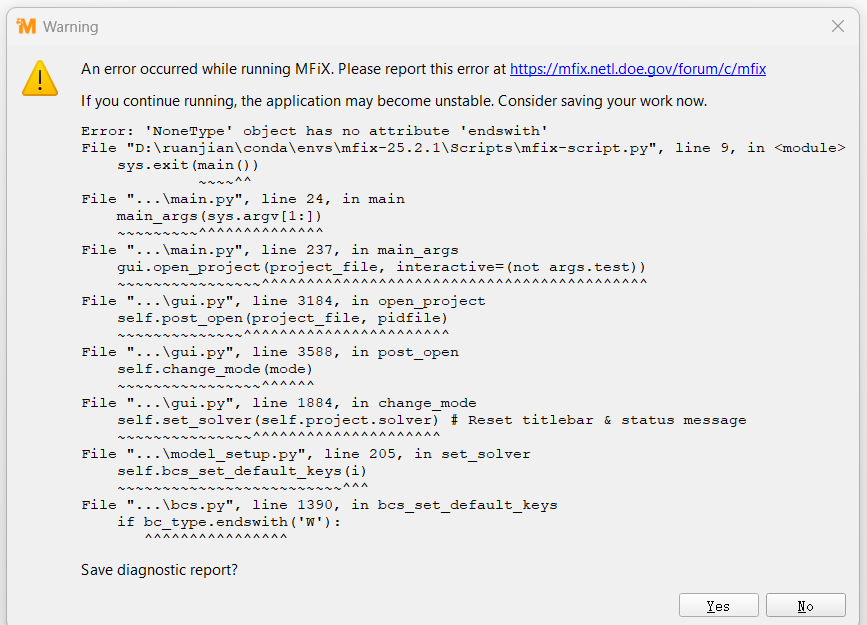Click the bc_type.endswith('W') code line
The height and width of the screenshot is (625, 867).
228,522
